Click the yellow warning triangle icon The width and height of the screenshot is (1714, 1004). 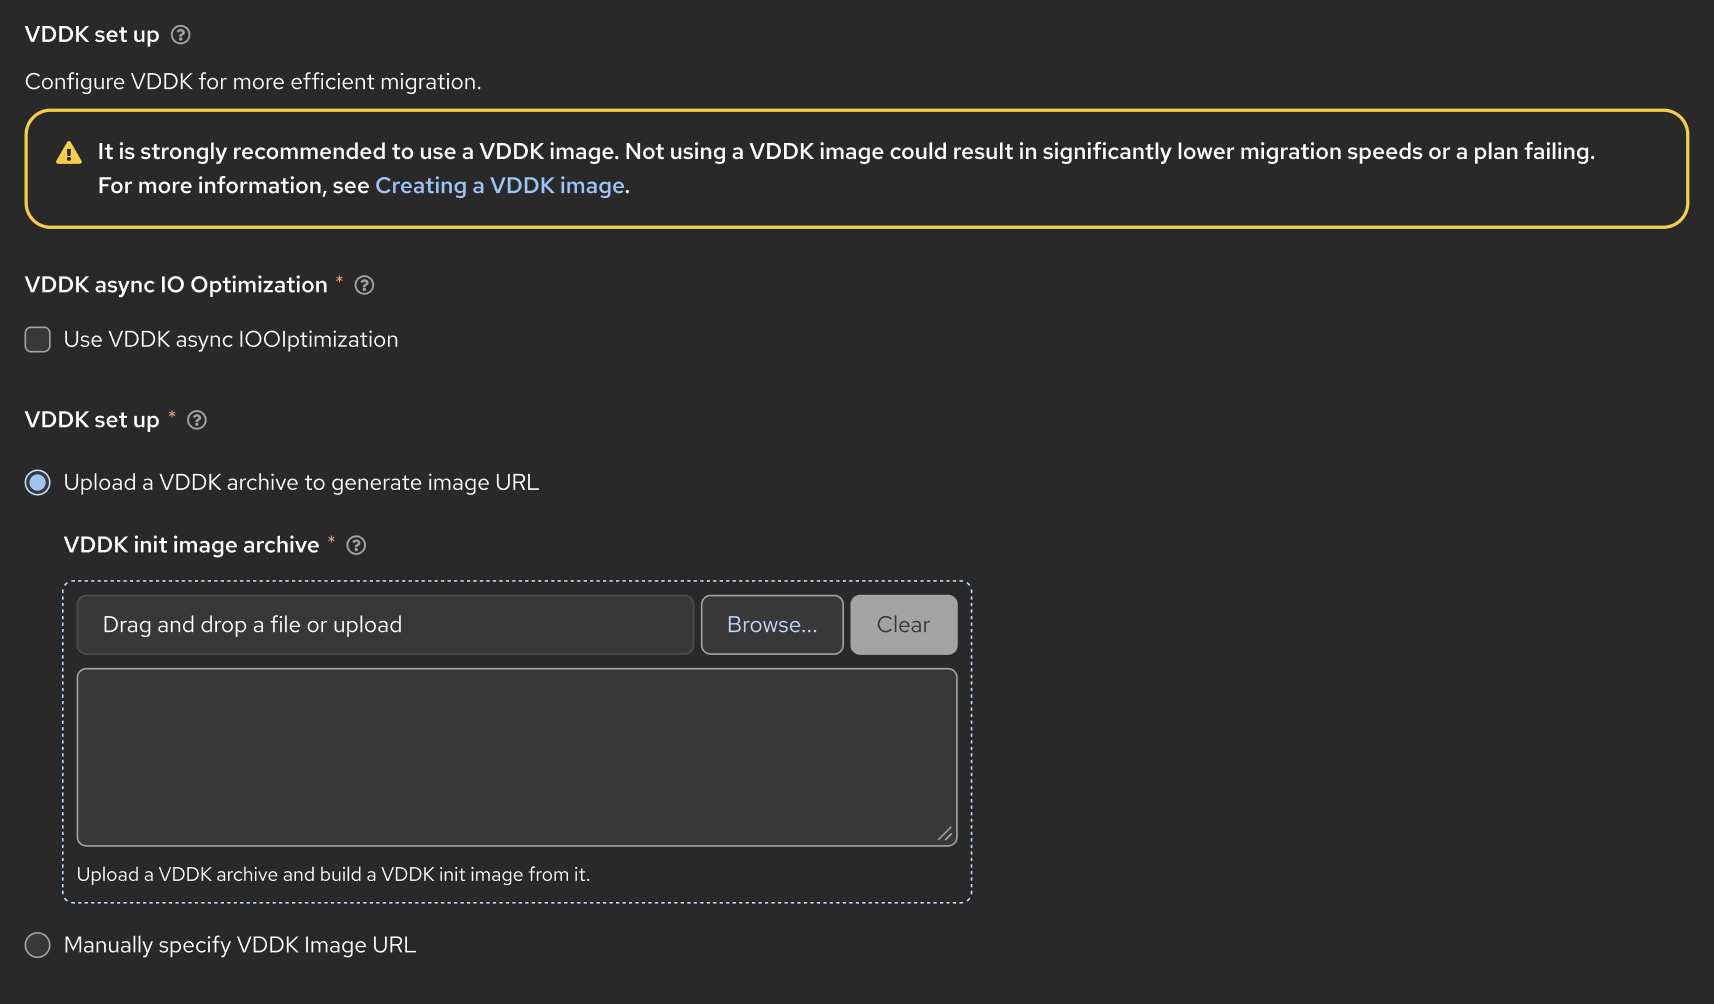point(69,153)
